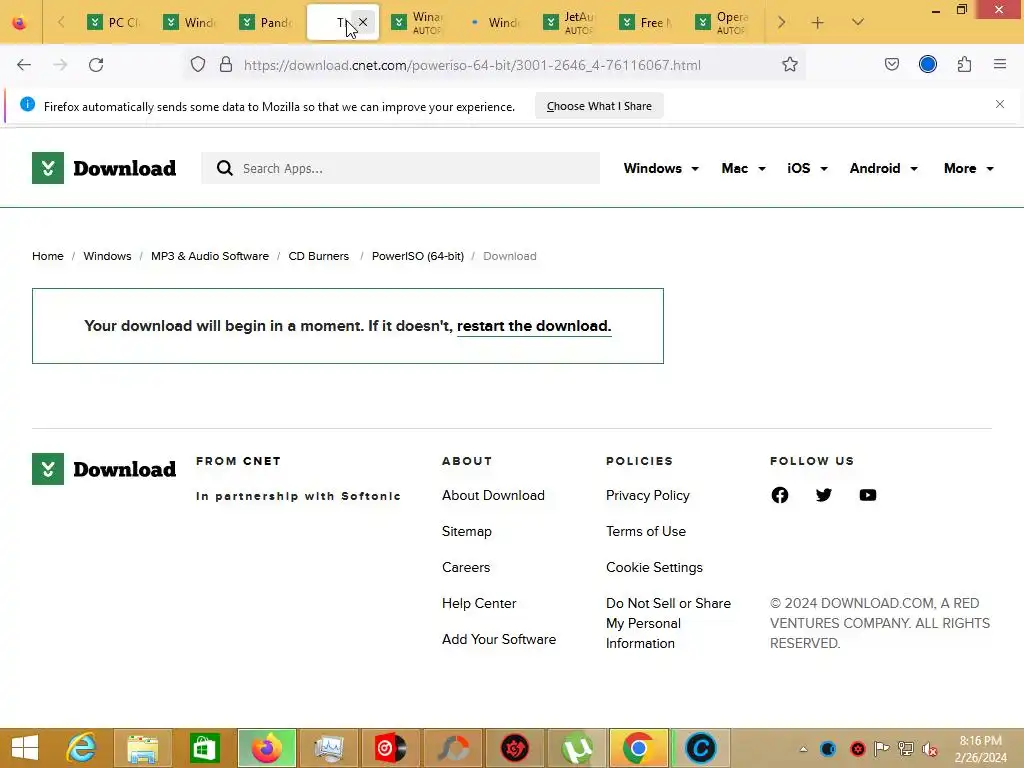Screen dimensions: 1024x768
Task: Open the Windows Store taskbar icon
Action: click(x=204, y=748)
